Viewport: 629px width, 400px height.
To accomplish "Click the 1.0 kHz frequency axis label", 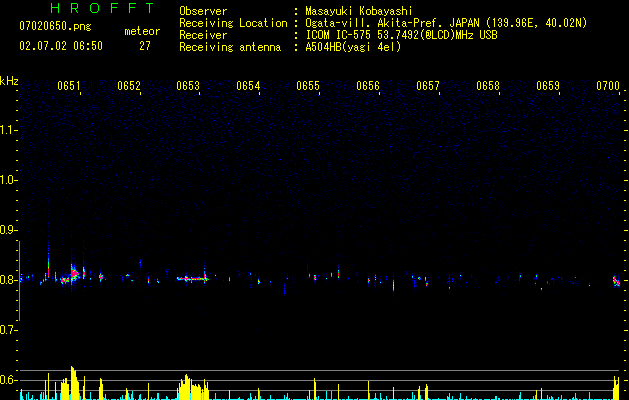I will (x=8, y=180).
